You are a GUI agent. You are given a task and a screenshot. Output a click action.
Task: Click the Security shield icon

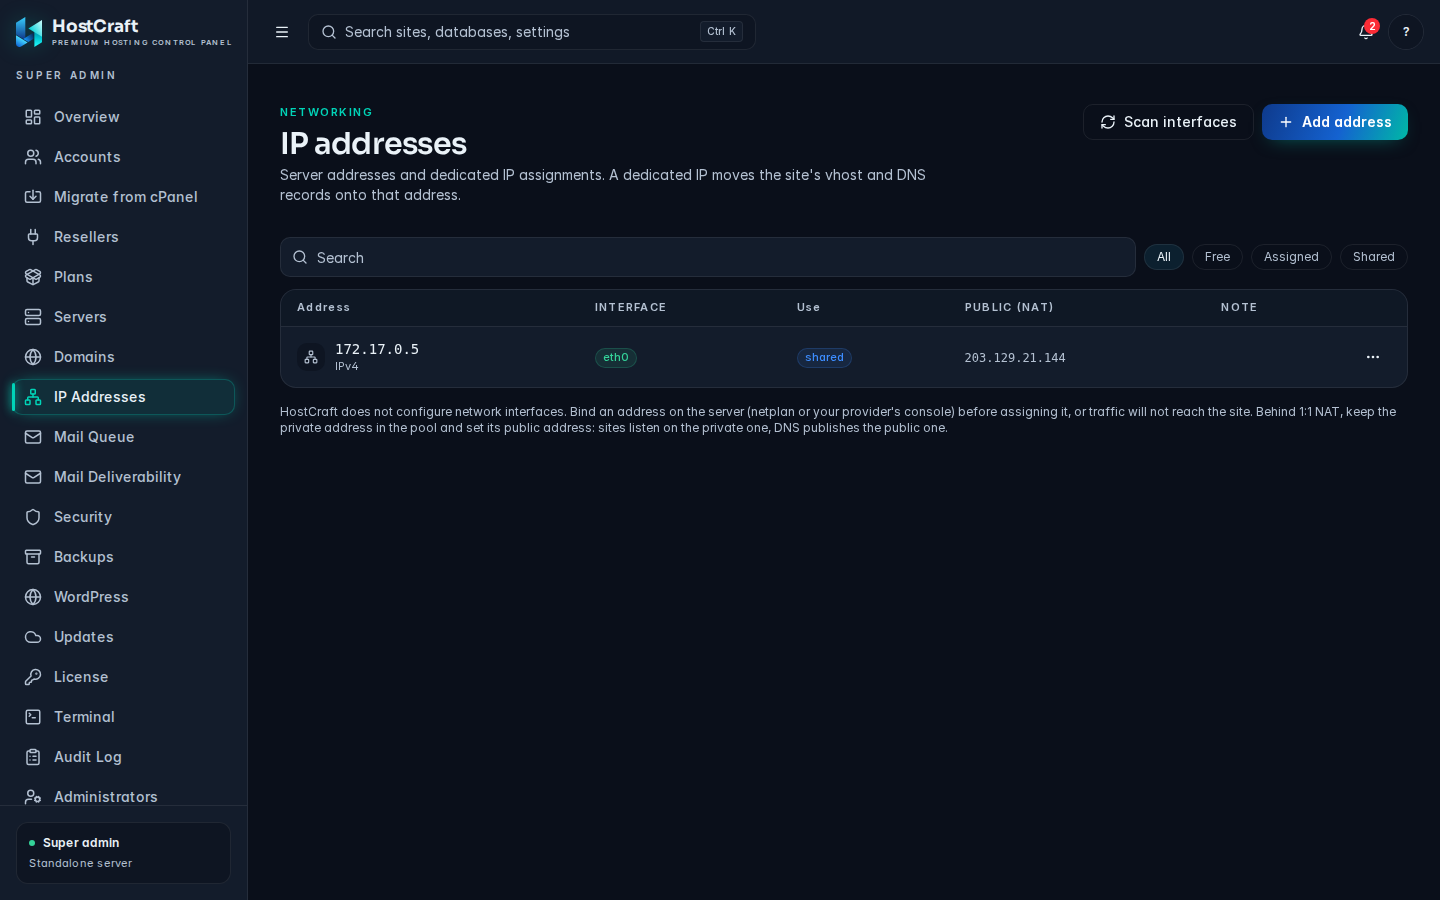tap(33, 517)
